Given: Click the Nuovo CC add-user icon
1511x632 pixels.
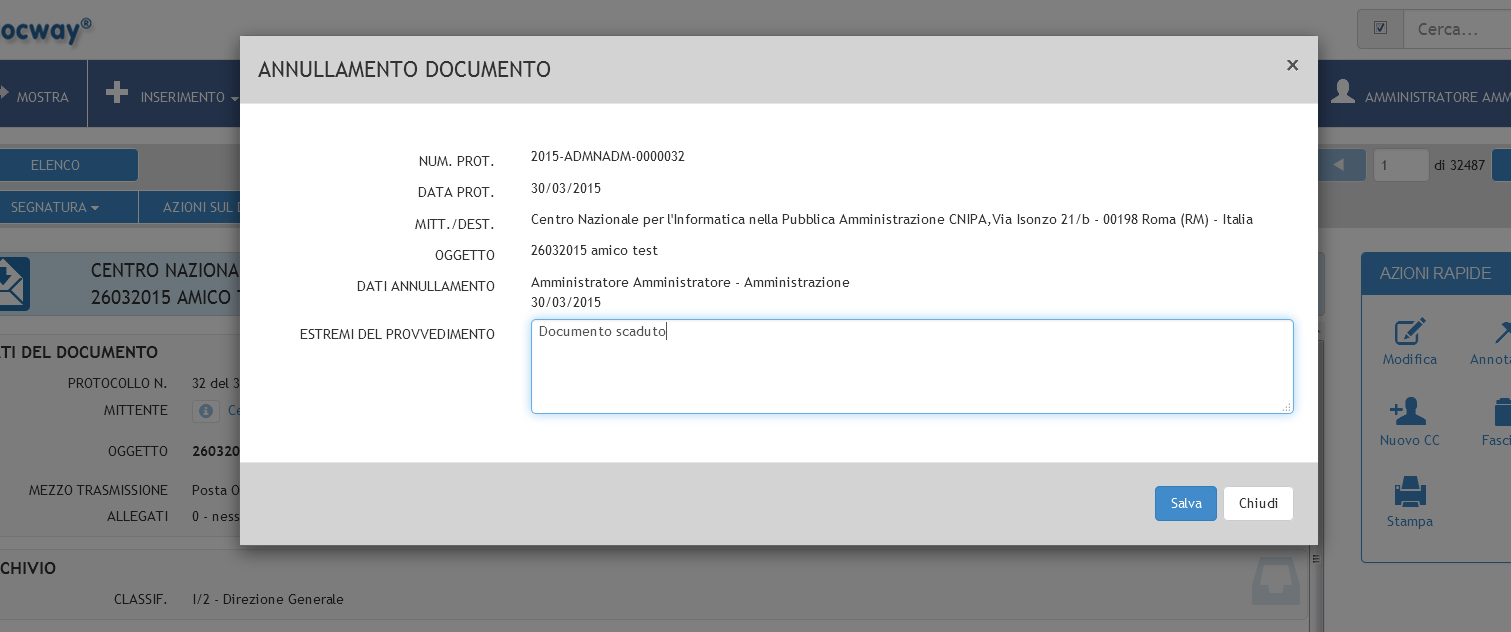Looking at the screenshot, I should click(1409, 412).
